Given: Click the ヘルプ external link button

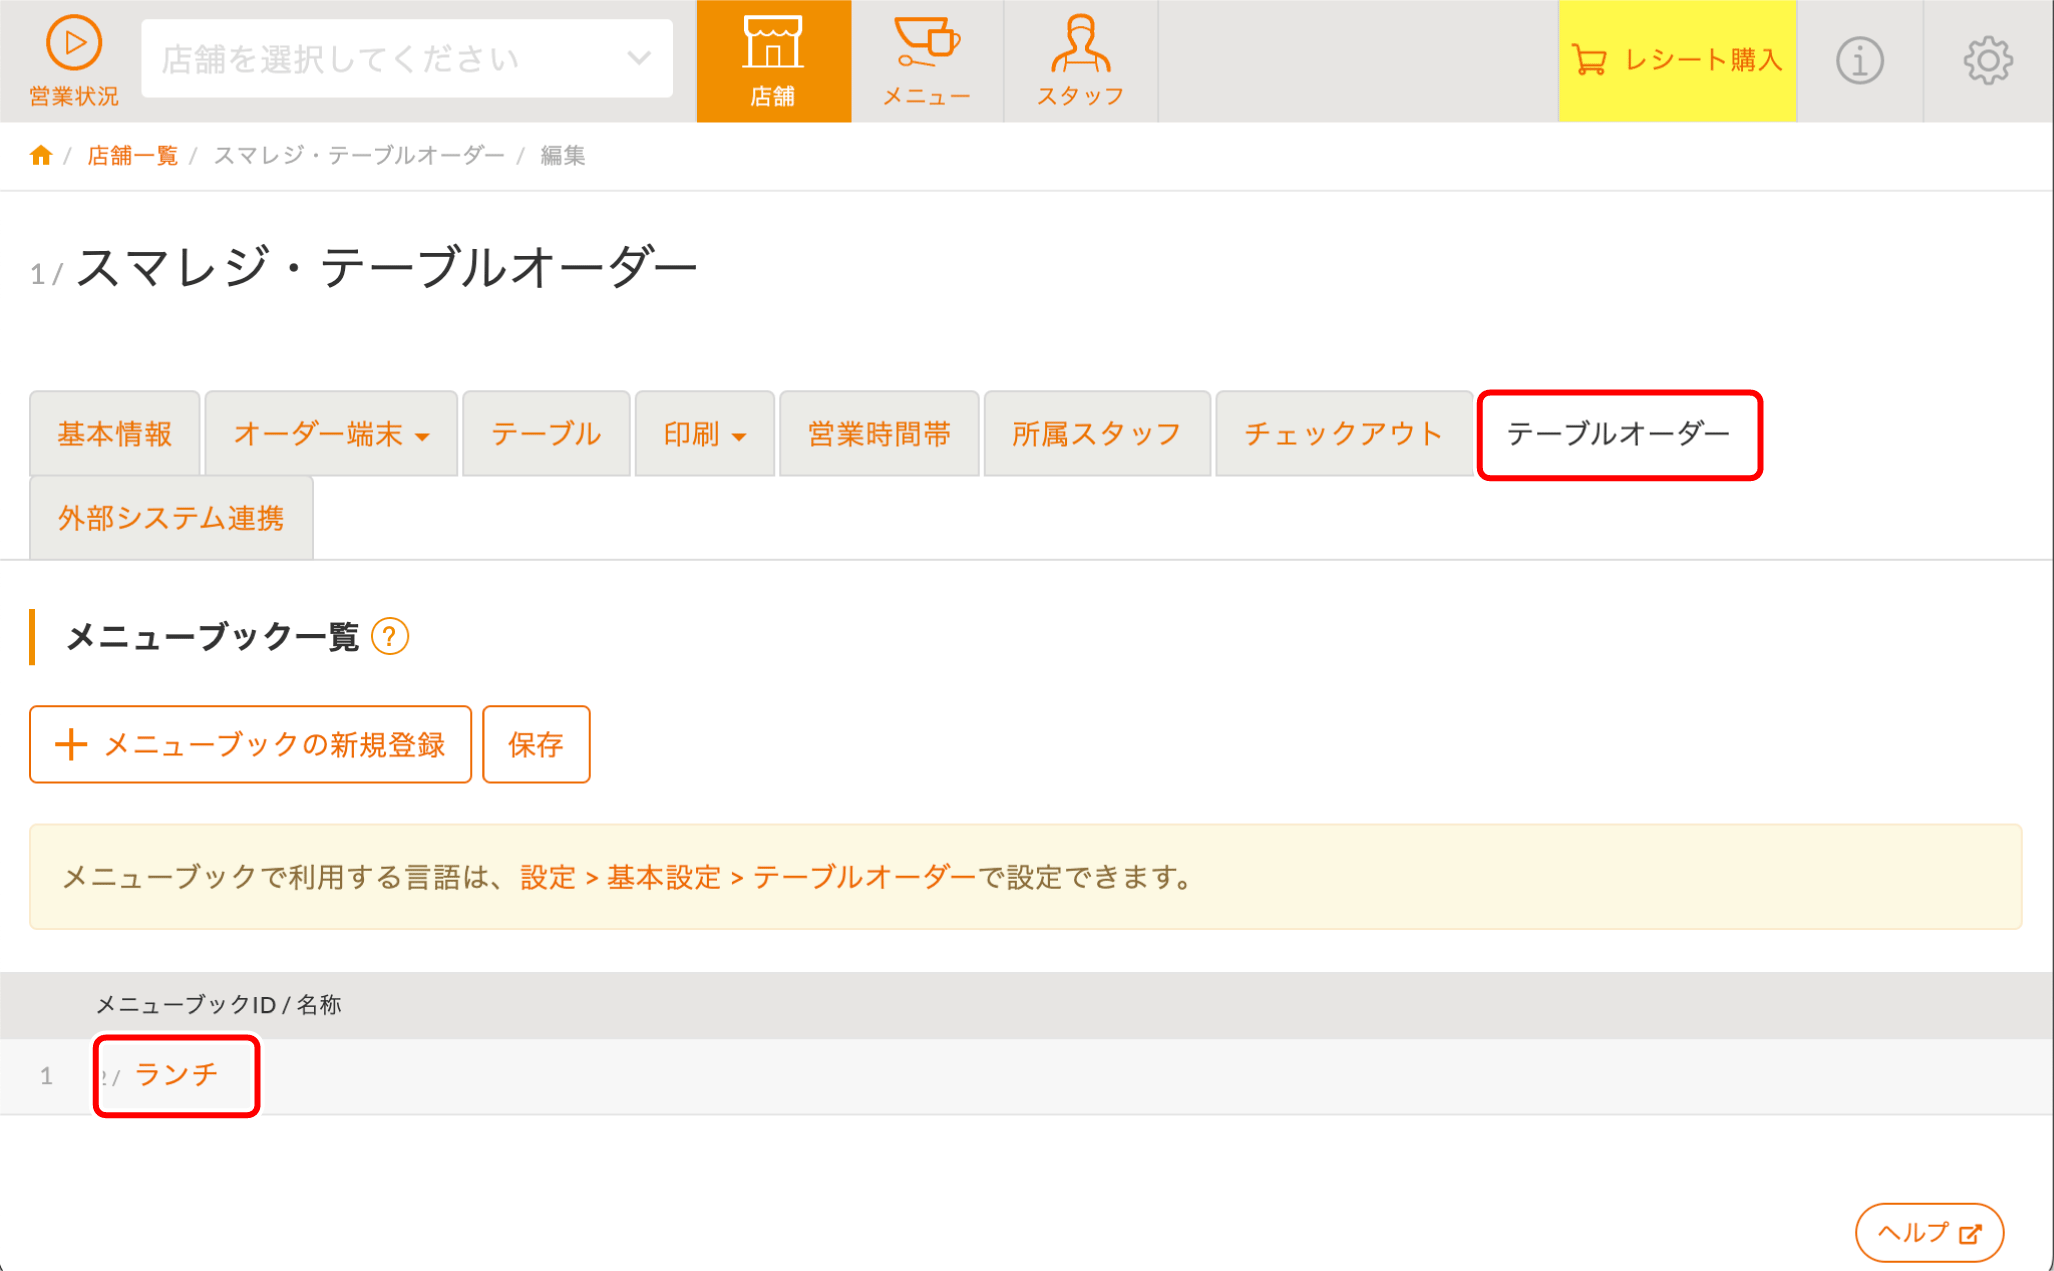Looking at the screenshot, I should coord(1929,1232).
